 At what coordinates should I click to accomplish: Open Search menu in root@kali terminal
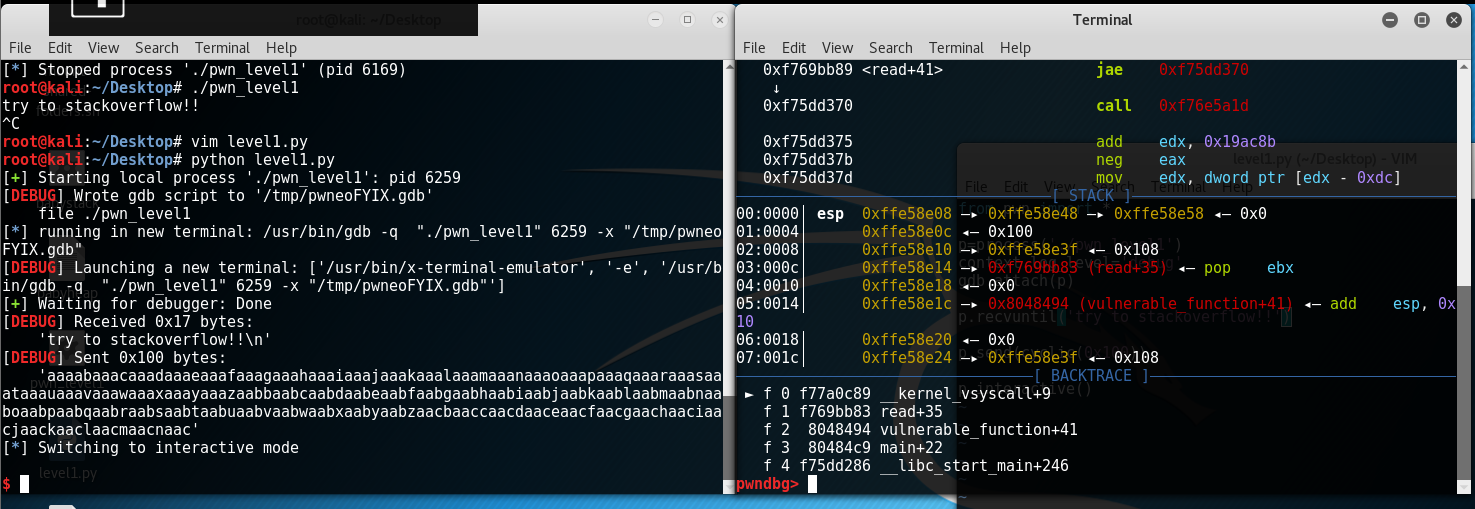pos(157,47)
